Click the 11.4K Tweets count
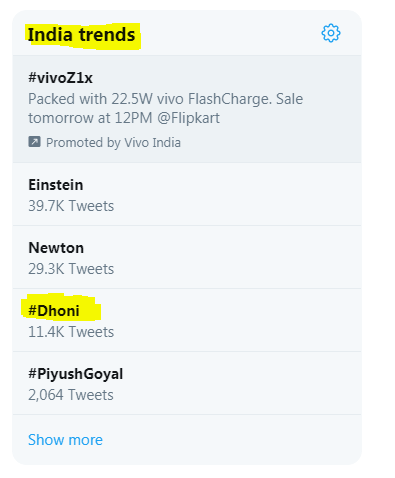This screenshot has height=478, width=395. pyautogui.click(x=71, y=332)
